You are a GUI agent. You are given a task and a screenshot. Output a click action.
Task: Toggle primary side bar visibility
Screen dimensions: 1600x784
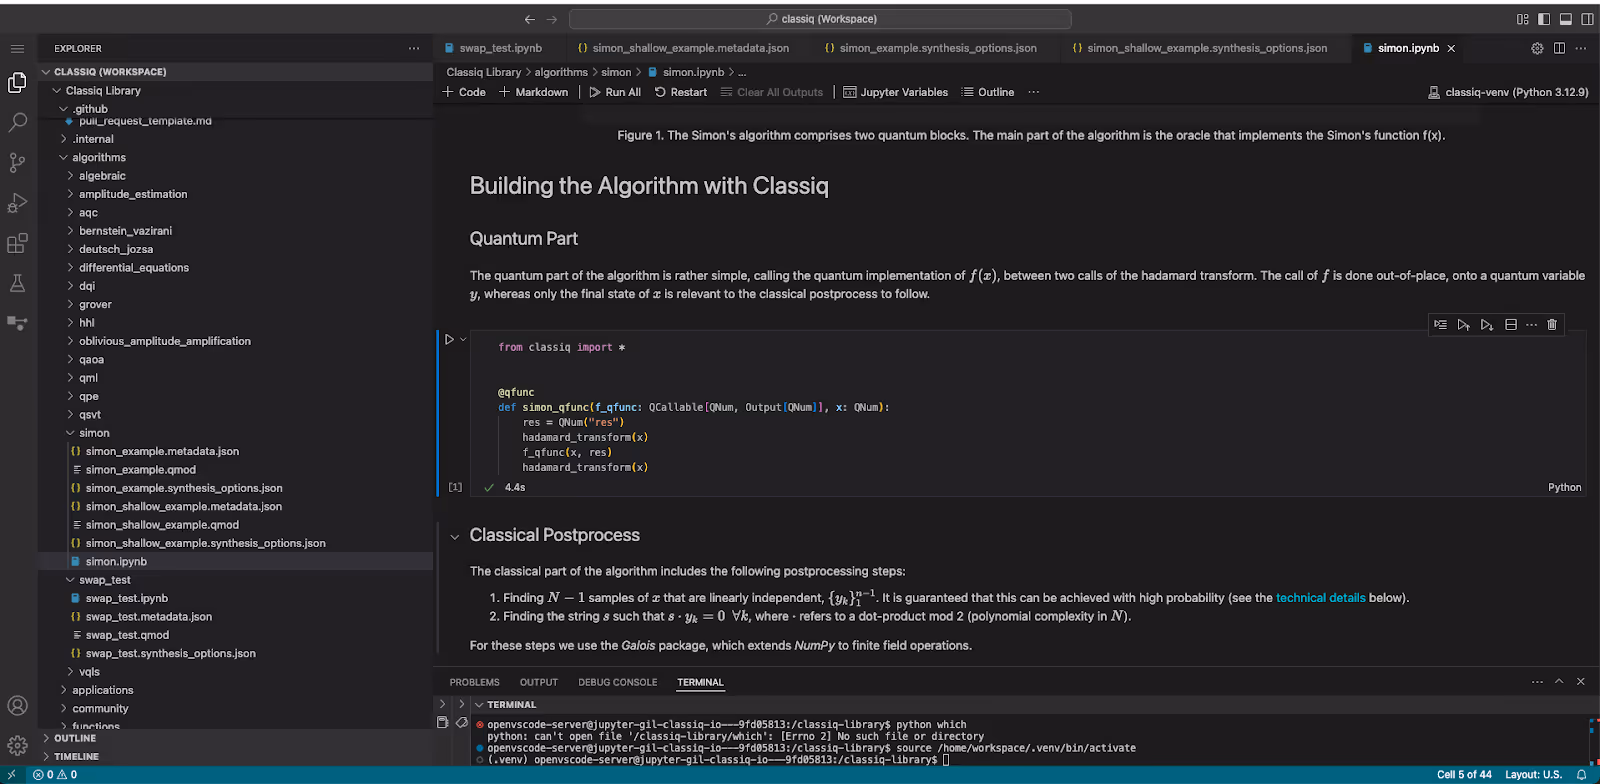[x=1544, y=19]
